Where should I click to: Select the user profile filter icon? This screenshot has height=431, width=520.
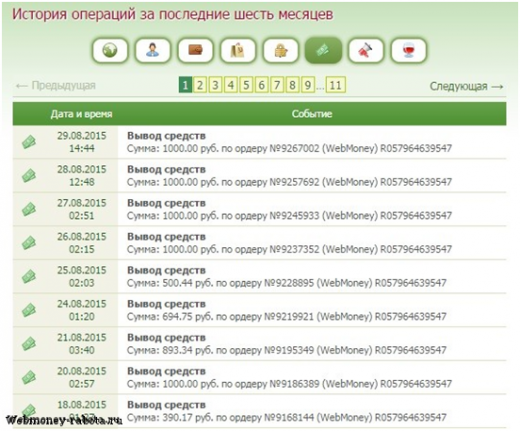[152, 50]
